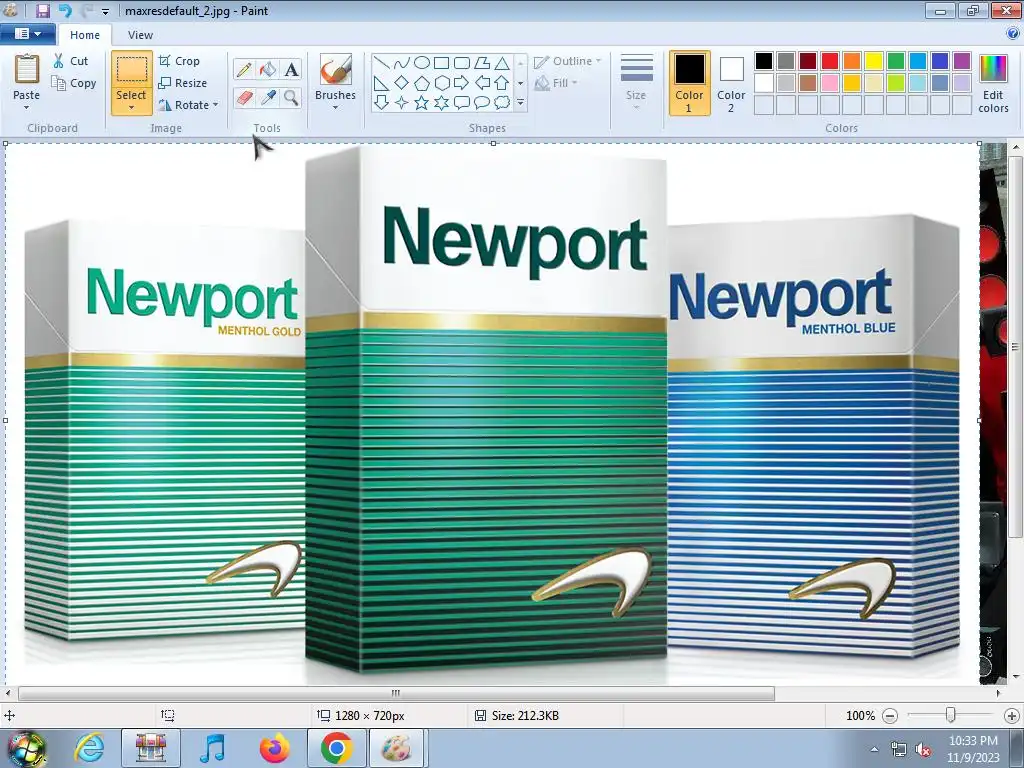Viewport: 1024px width, 768px height.
Task: Click the Brushes icon
Action: 336,69
